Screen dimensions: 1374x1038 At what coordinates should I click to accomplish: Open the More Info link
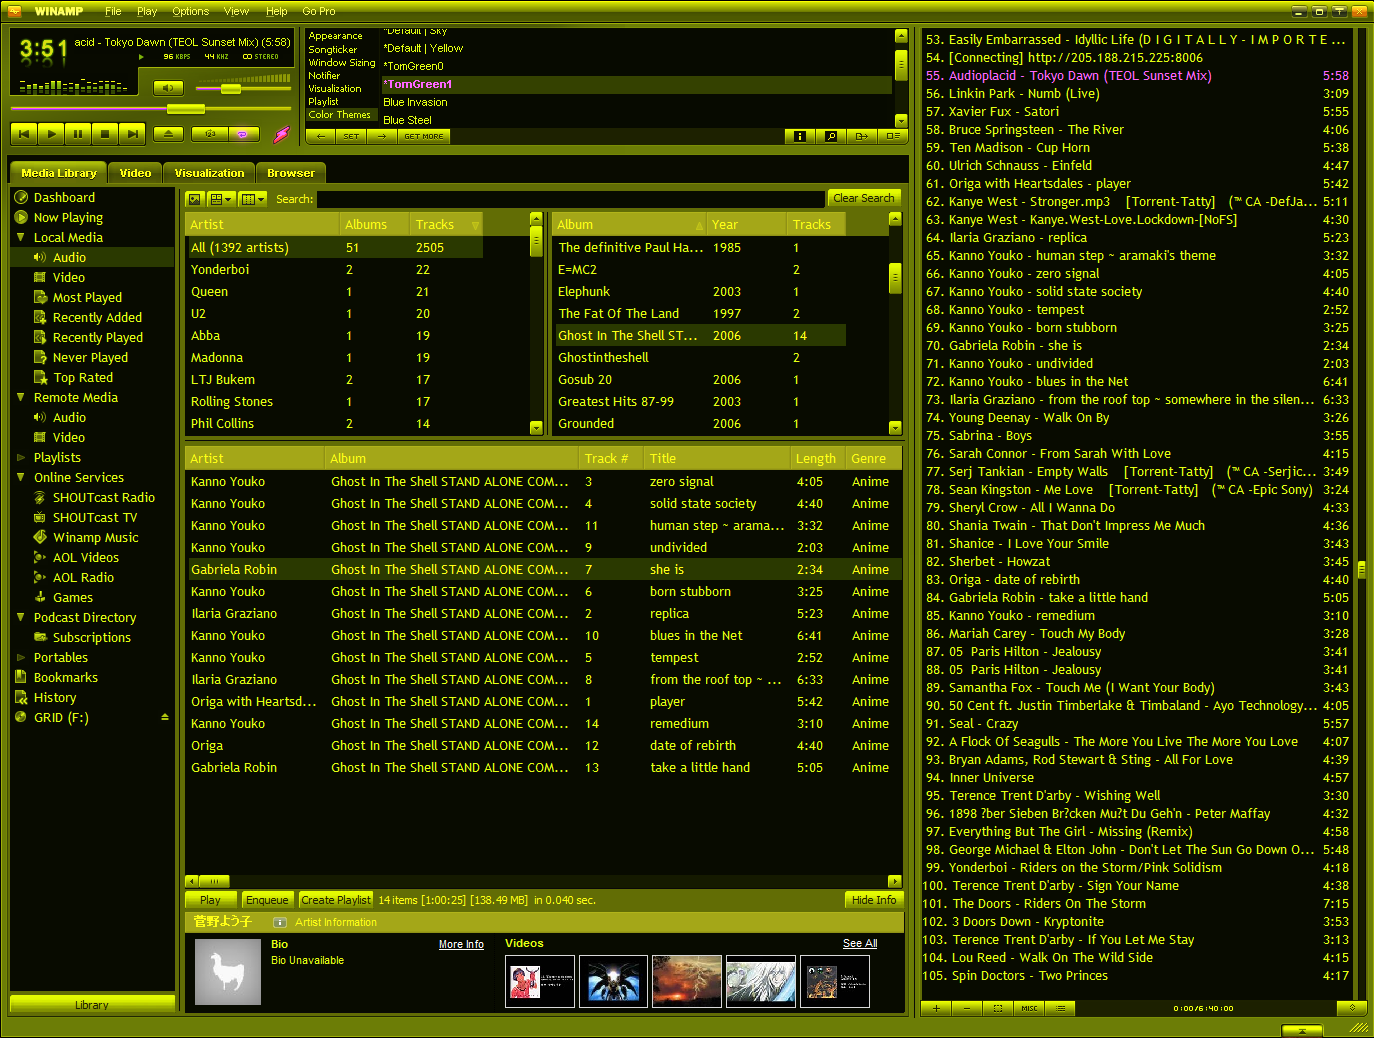[x=461, y=944]
